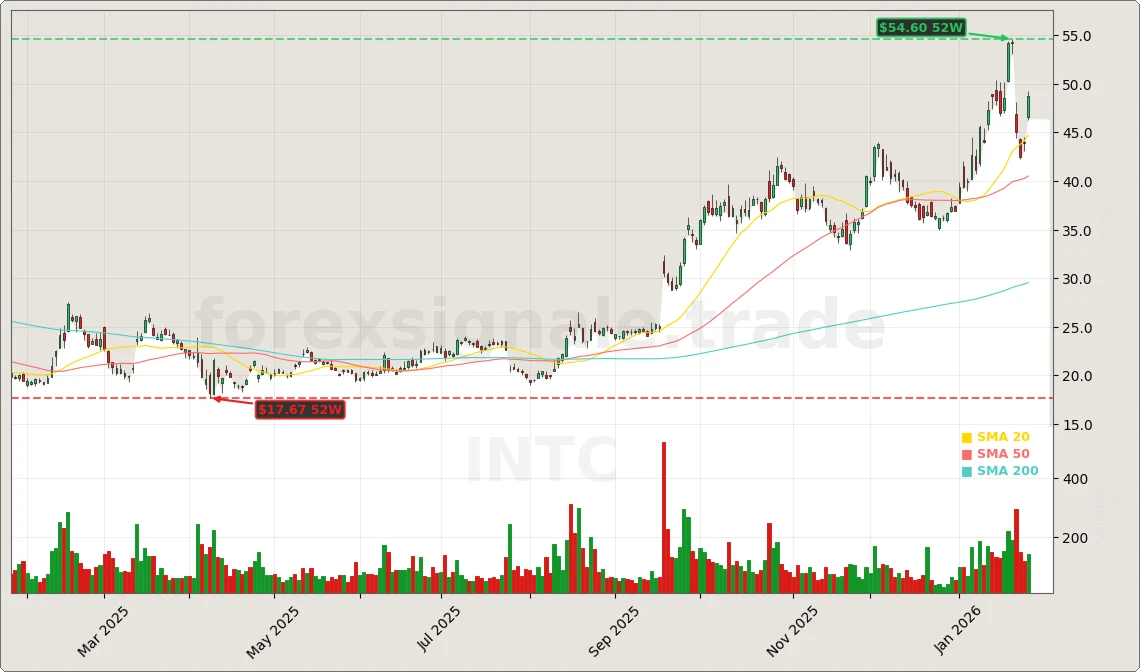The width and height of the screenshot is (1140, 672).
Task: Select the teal SMA 200 legend swatch
Action: pyautogui.click(x=967, y=472)
